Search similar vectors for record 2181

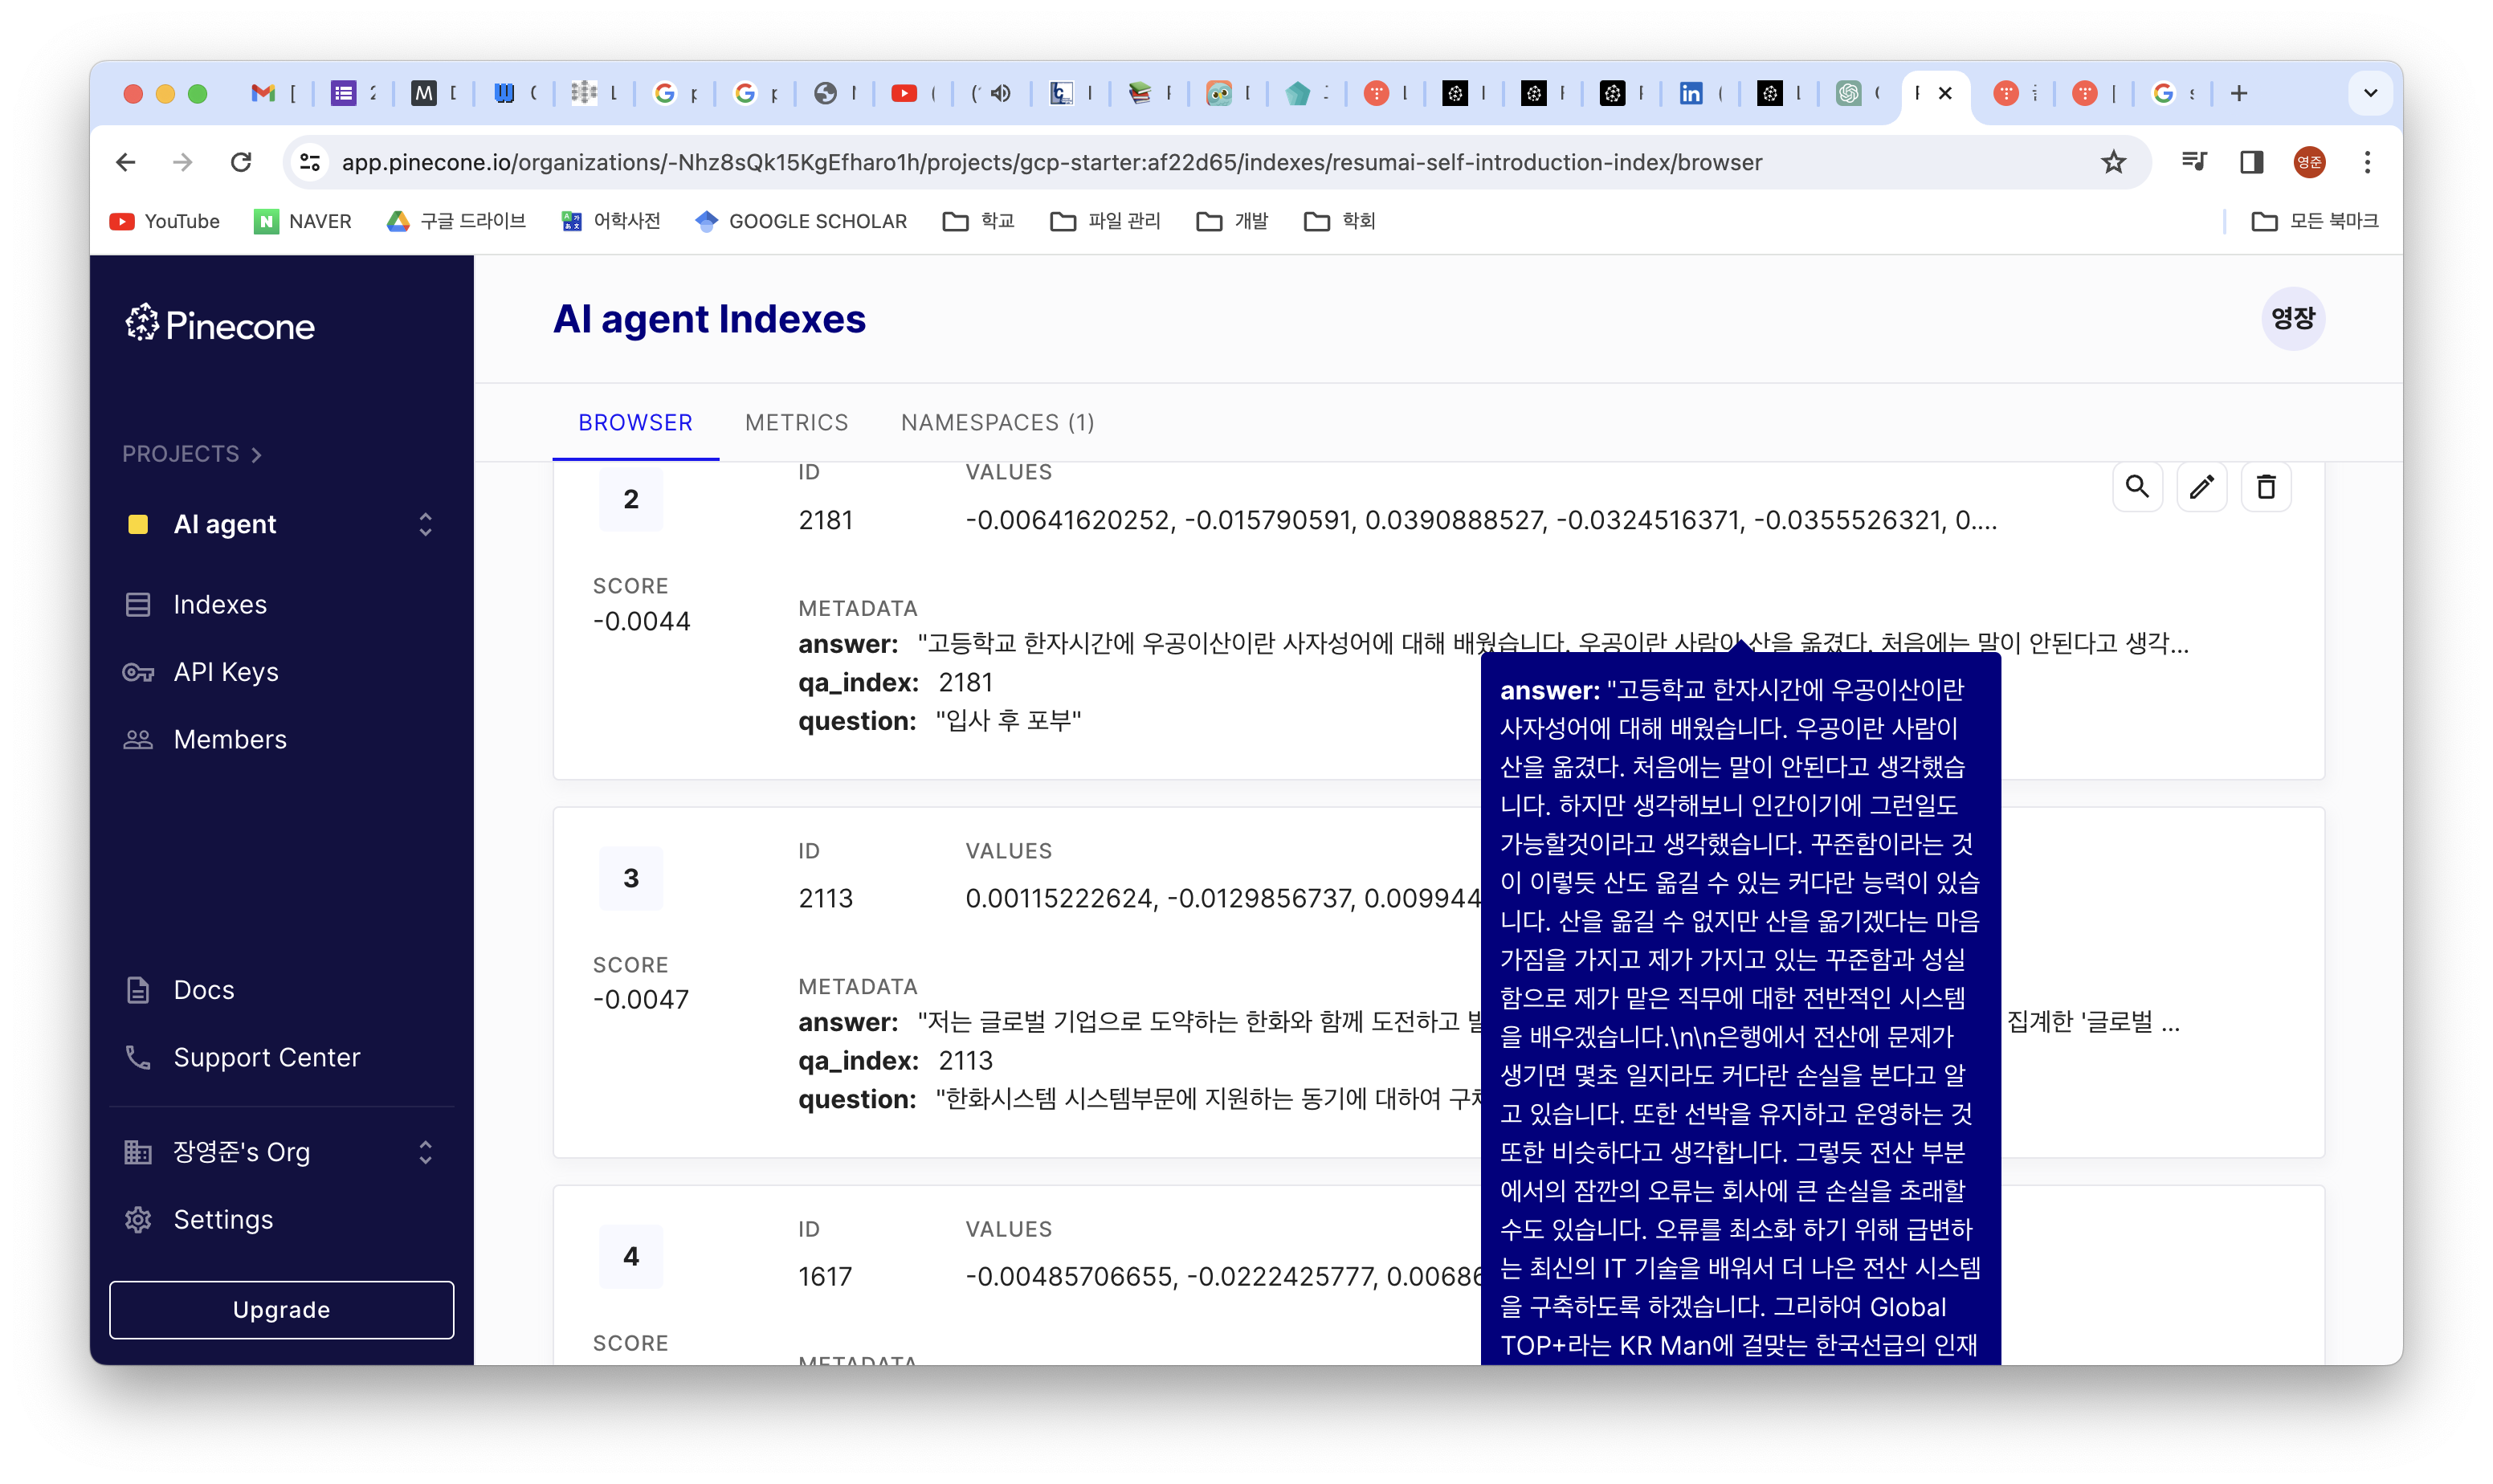[x=2137, y=487]
